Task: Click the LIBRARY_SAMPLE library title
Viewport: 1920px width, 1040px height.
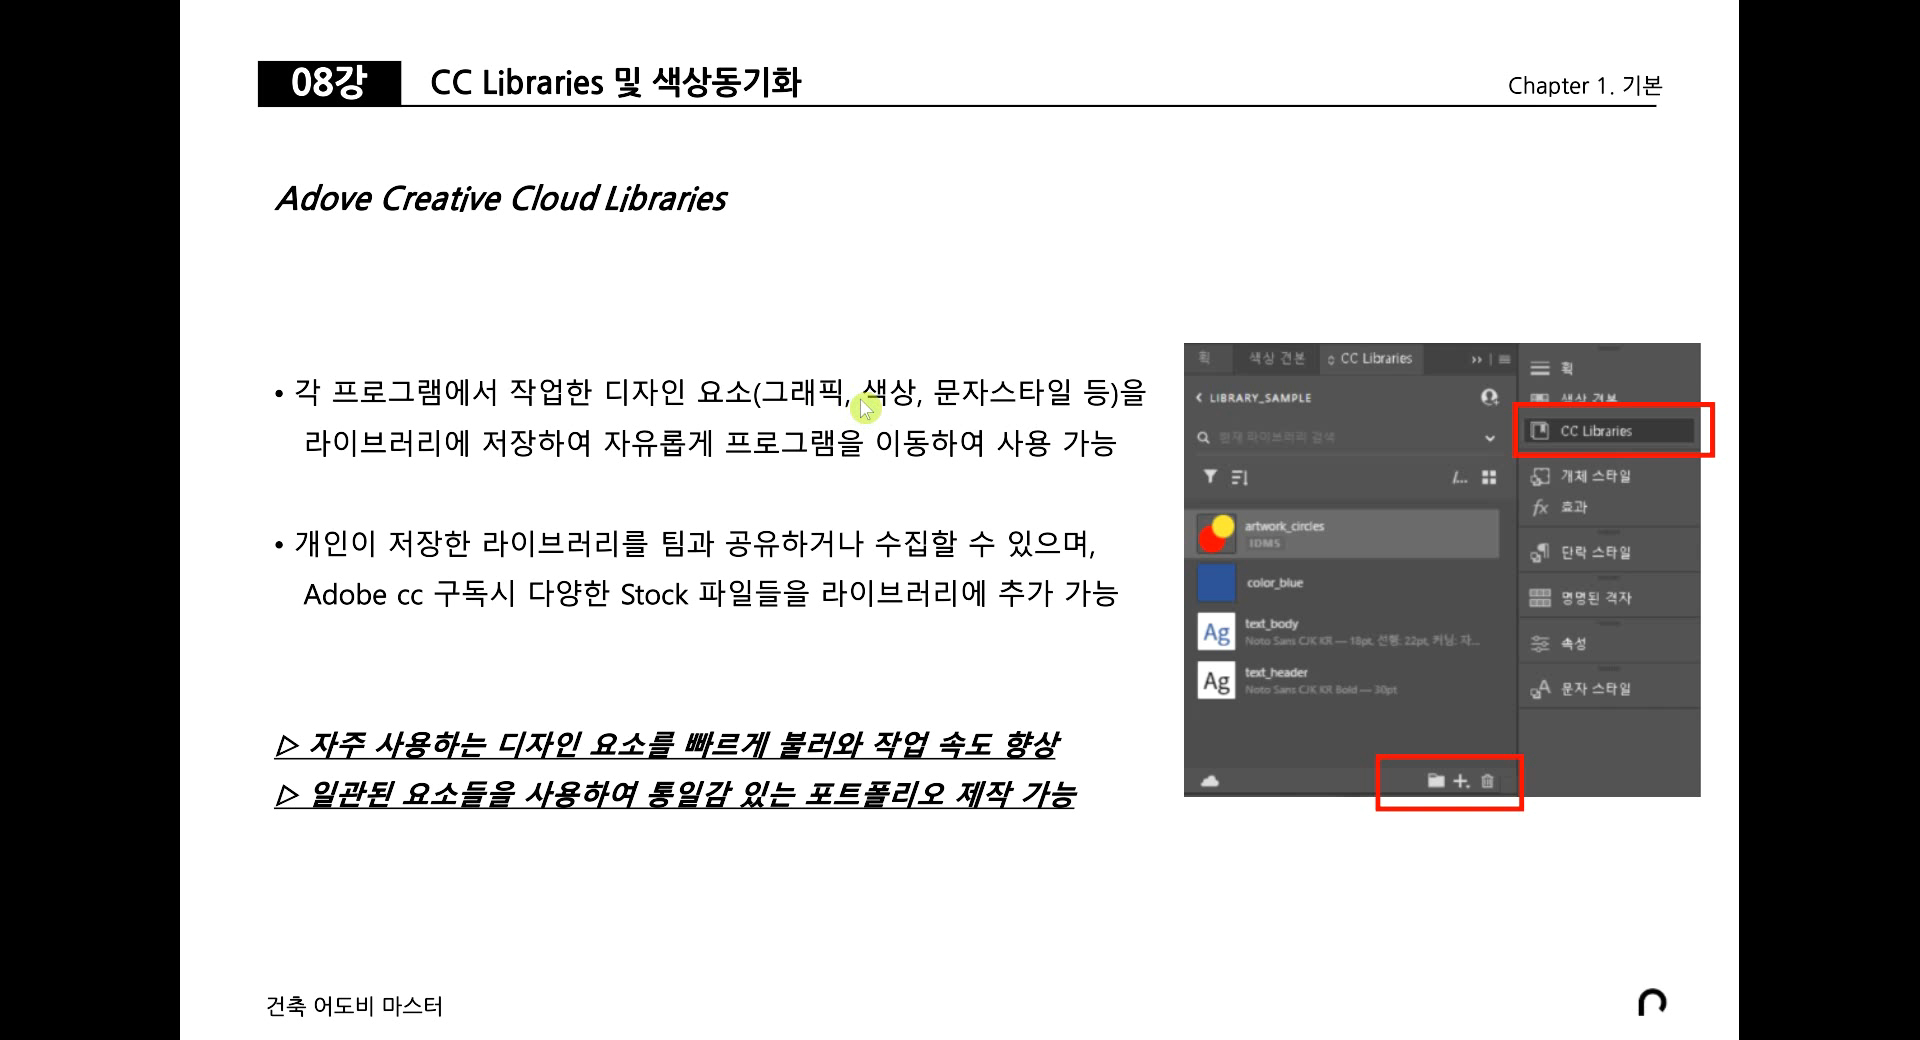Action: pos(1260,398)
